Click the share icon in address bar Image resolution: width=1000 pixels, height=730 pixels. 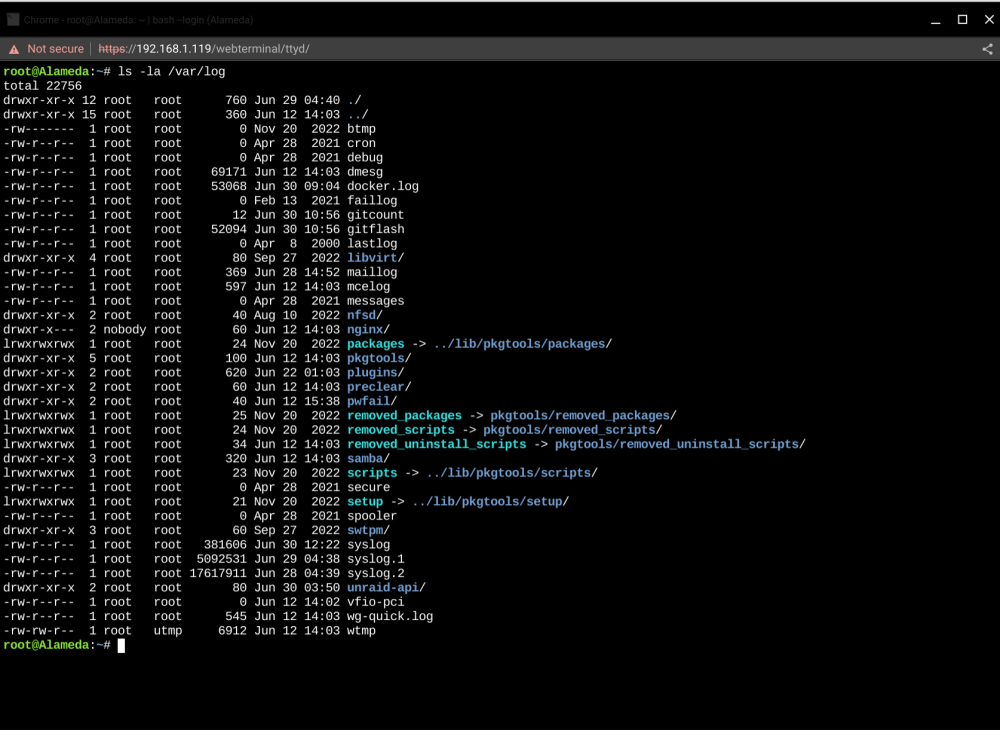tap(987, 49)
